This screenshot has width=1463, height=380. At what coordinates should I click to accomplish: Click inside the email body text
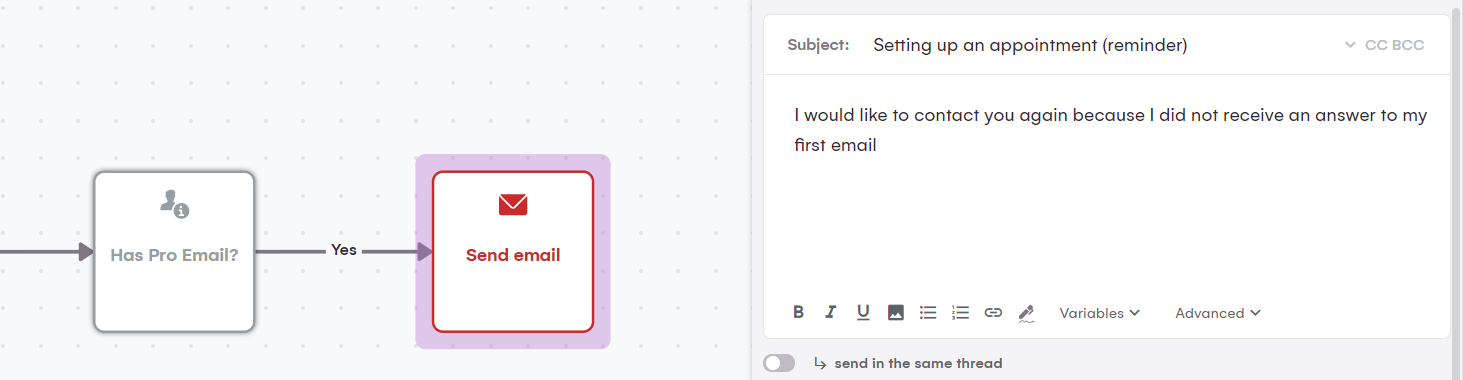click(1110, 130)
